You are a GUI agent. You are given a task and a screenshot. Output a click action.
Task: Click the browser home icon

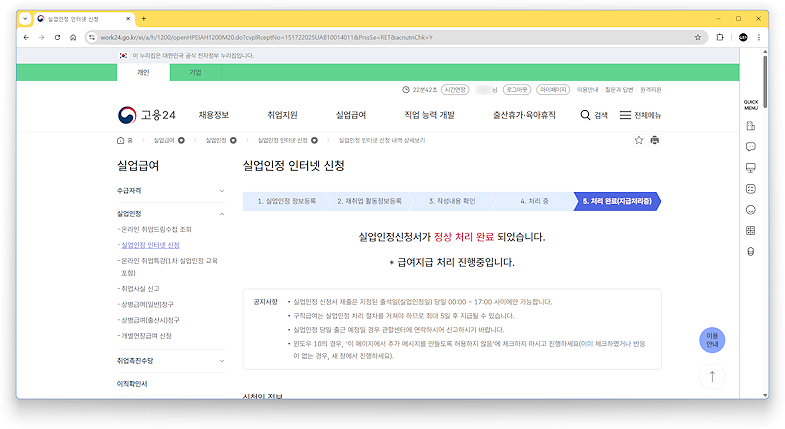73,38
